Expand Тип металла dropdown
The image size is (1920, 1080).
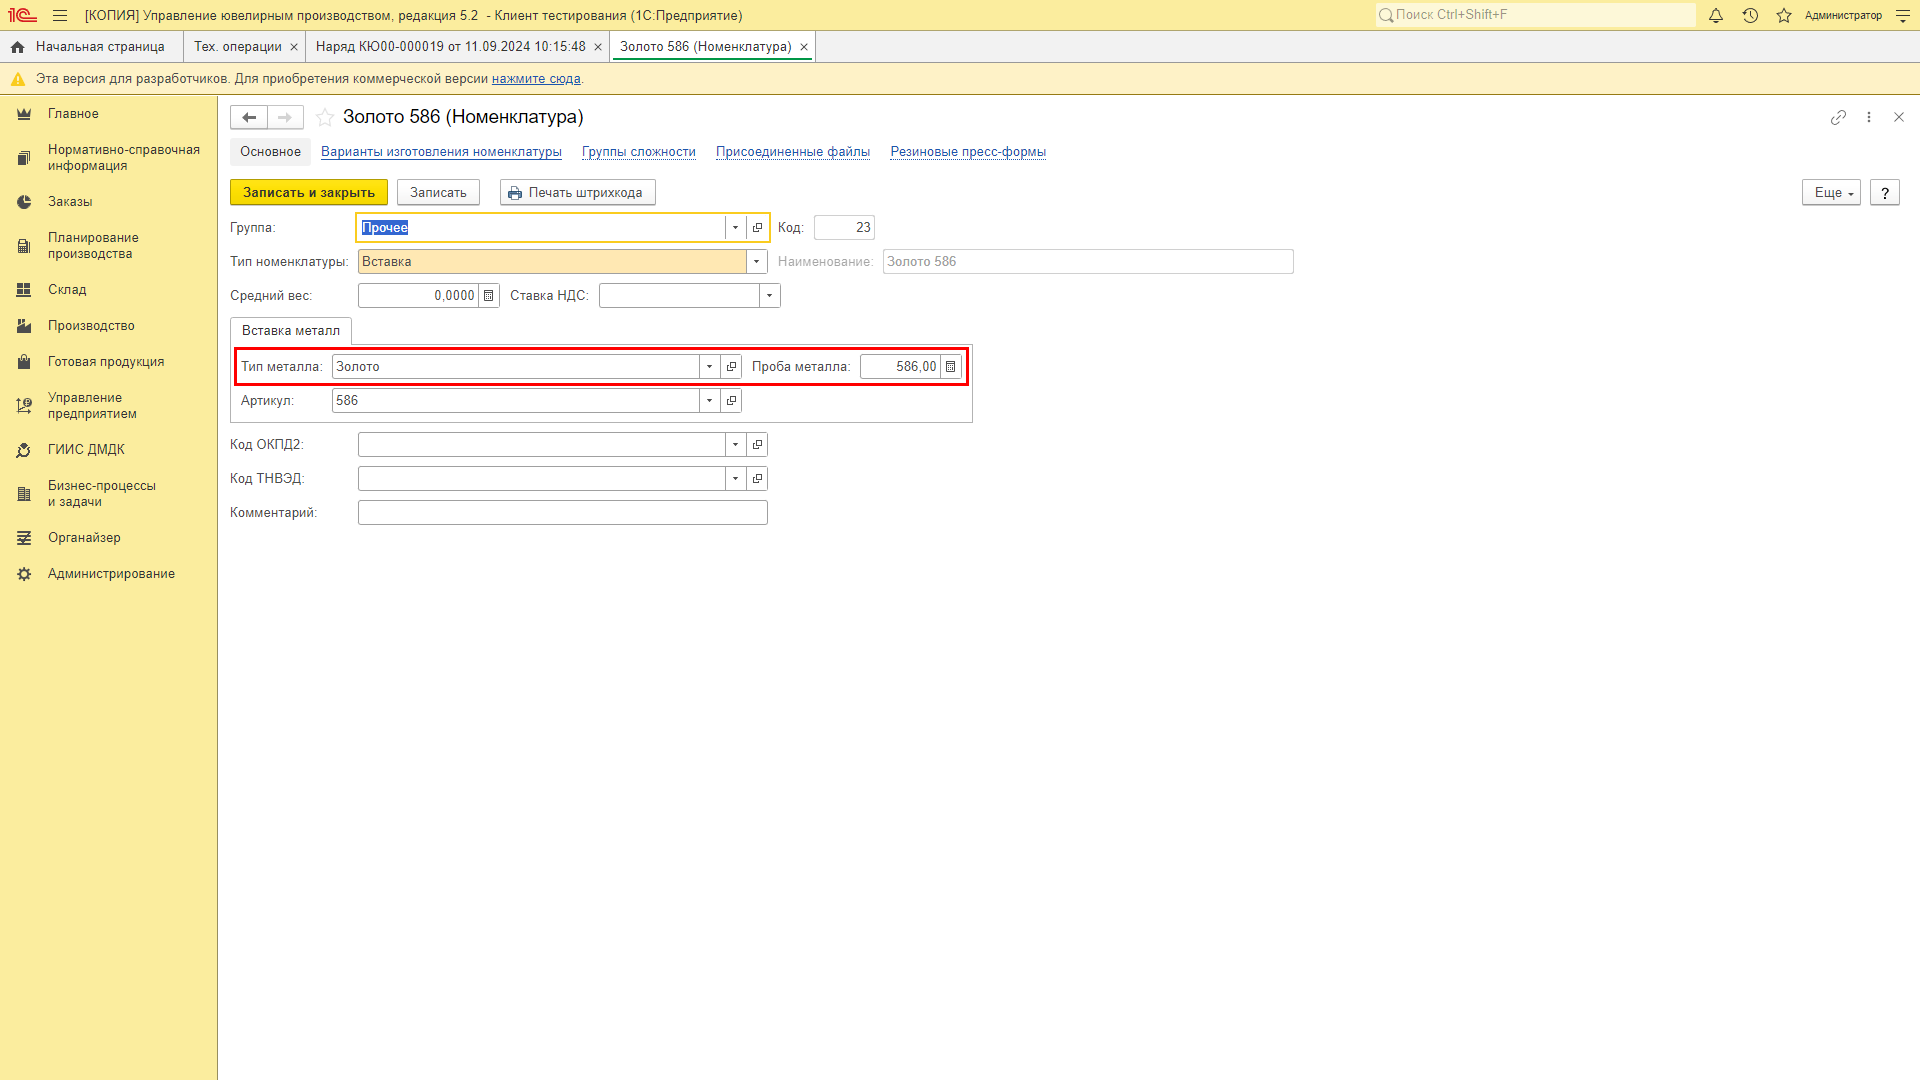coord(709,366)
